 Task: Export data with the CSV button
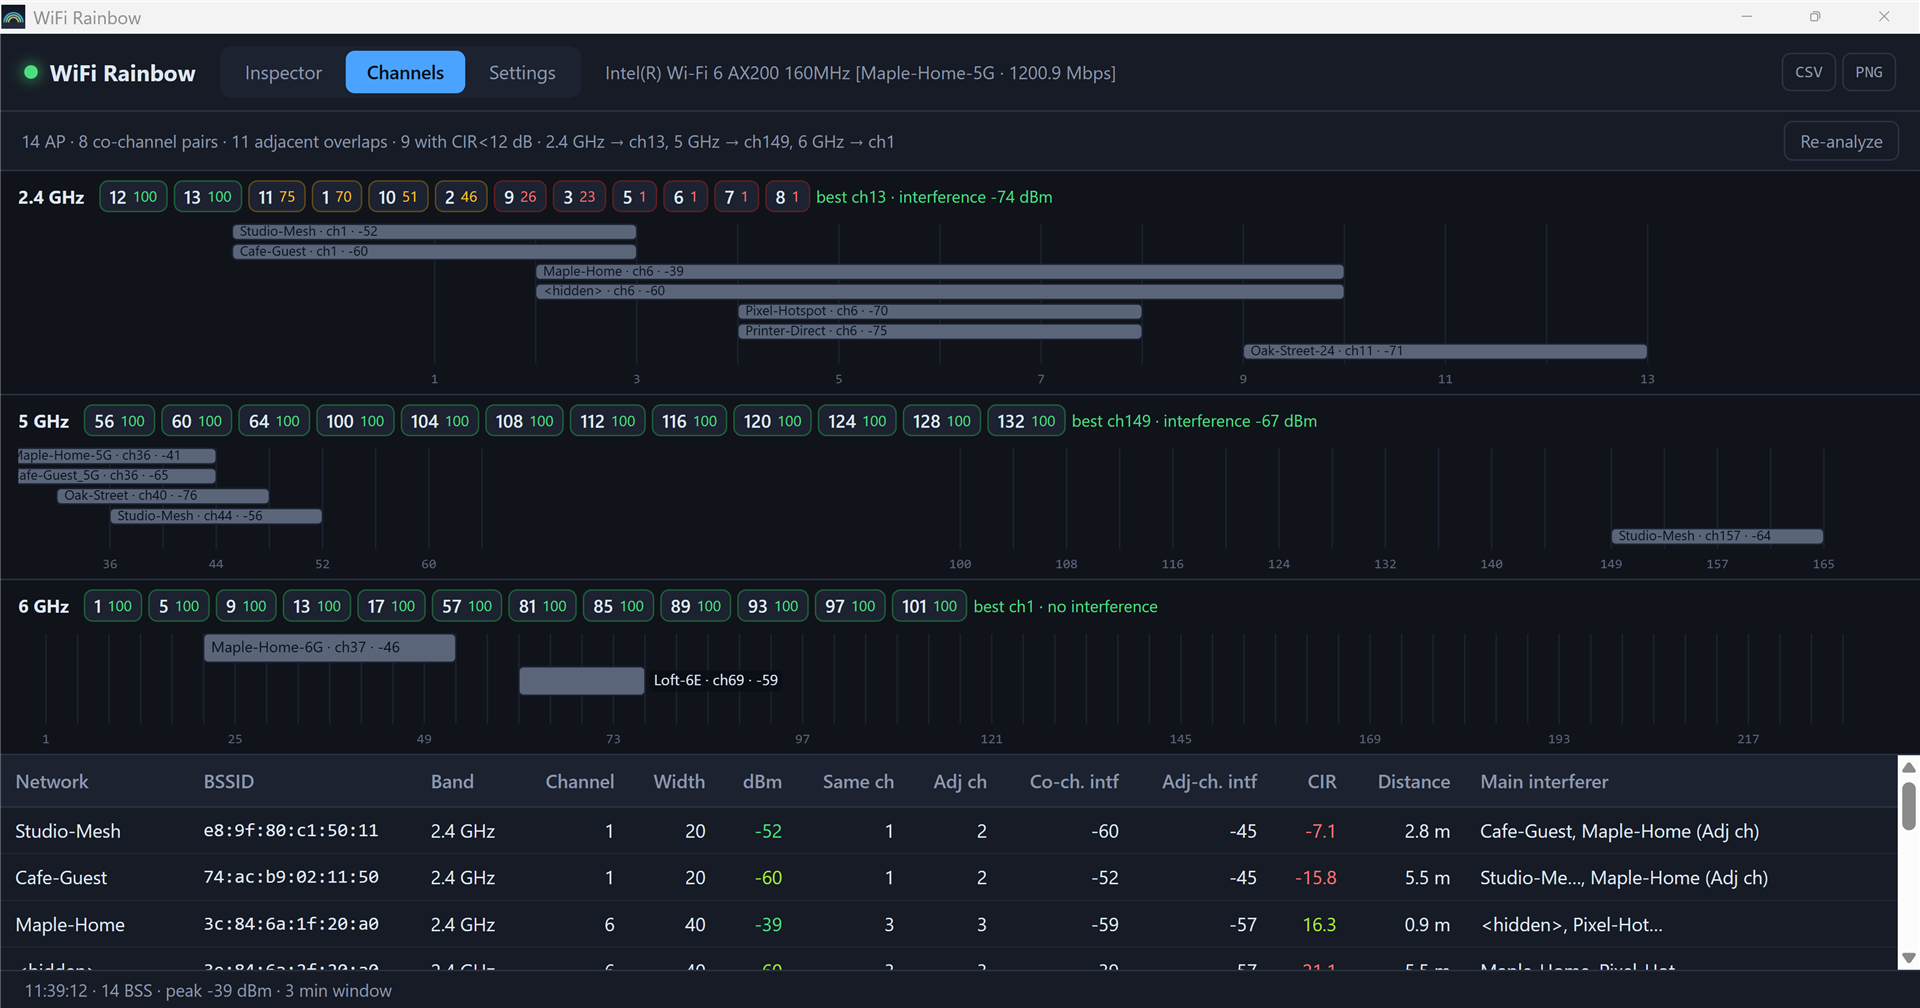click(1808, 72)
